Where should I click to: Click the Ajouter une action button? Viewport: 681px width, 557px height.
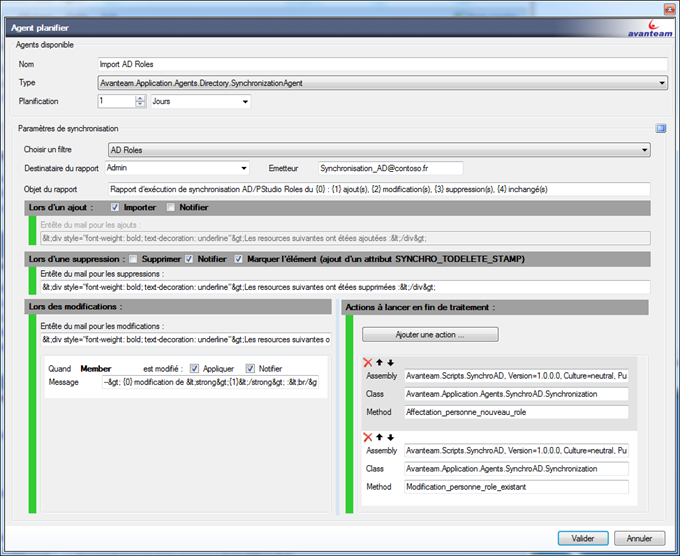pos(430,334)
